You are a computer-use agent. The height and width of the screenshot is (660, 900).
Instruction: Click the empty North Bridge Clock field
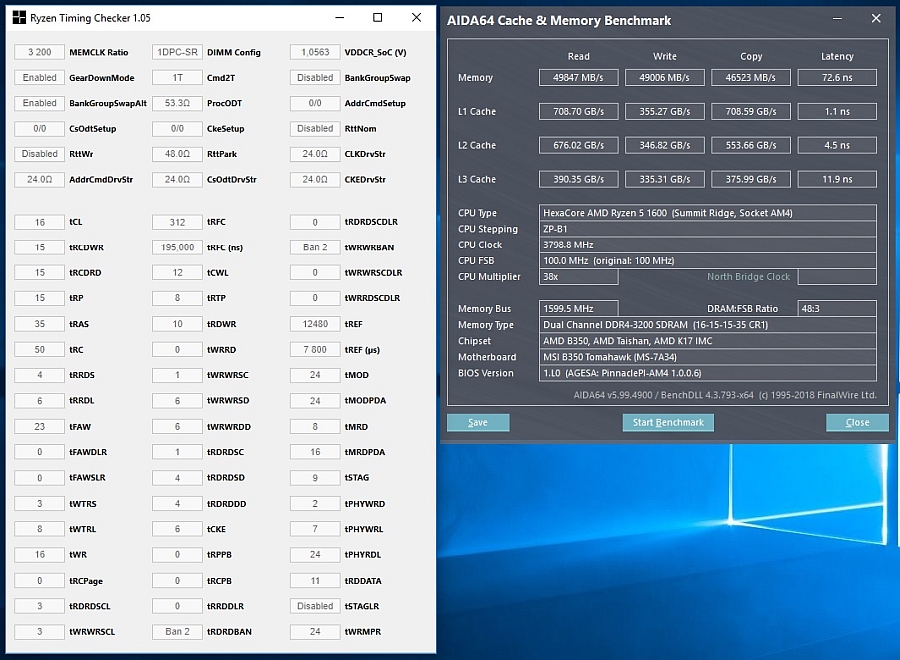pos(837,277)
